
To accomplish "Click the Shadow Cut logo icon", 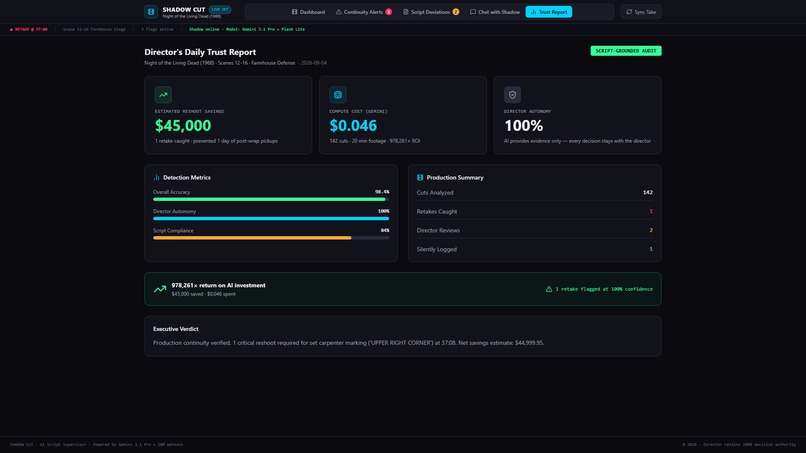I will click(151, 11).
